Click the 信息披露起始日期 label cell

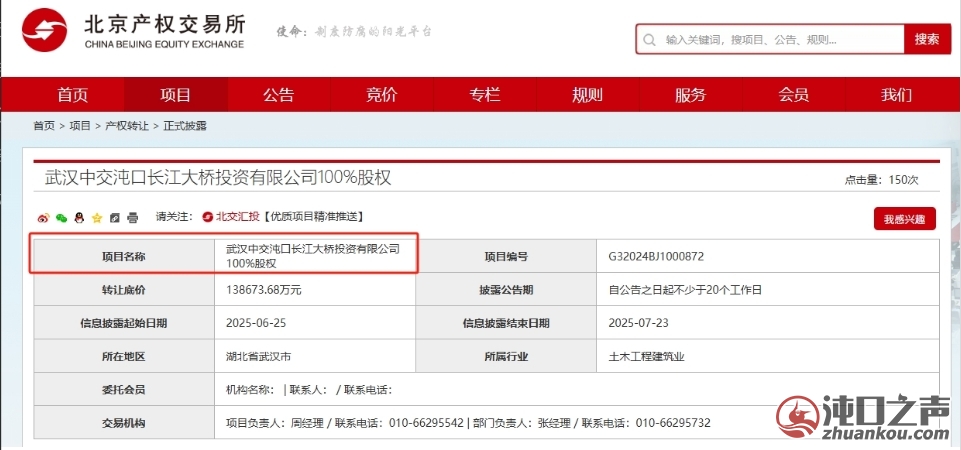(x=124, y=323)
